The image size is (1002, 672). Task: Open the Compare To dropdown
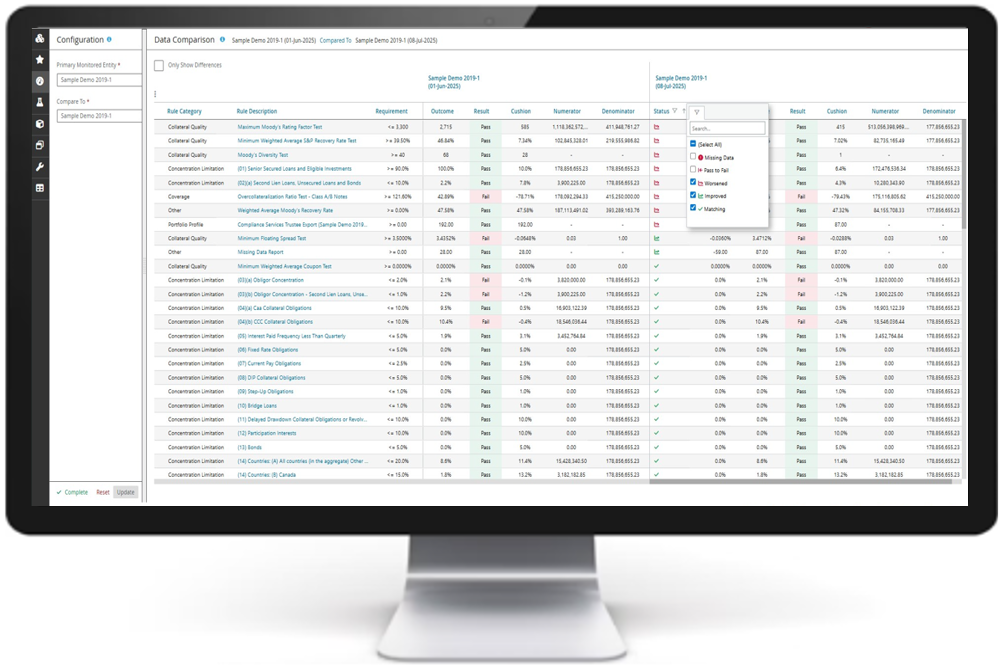(98, 116)
